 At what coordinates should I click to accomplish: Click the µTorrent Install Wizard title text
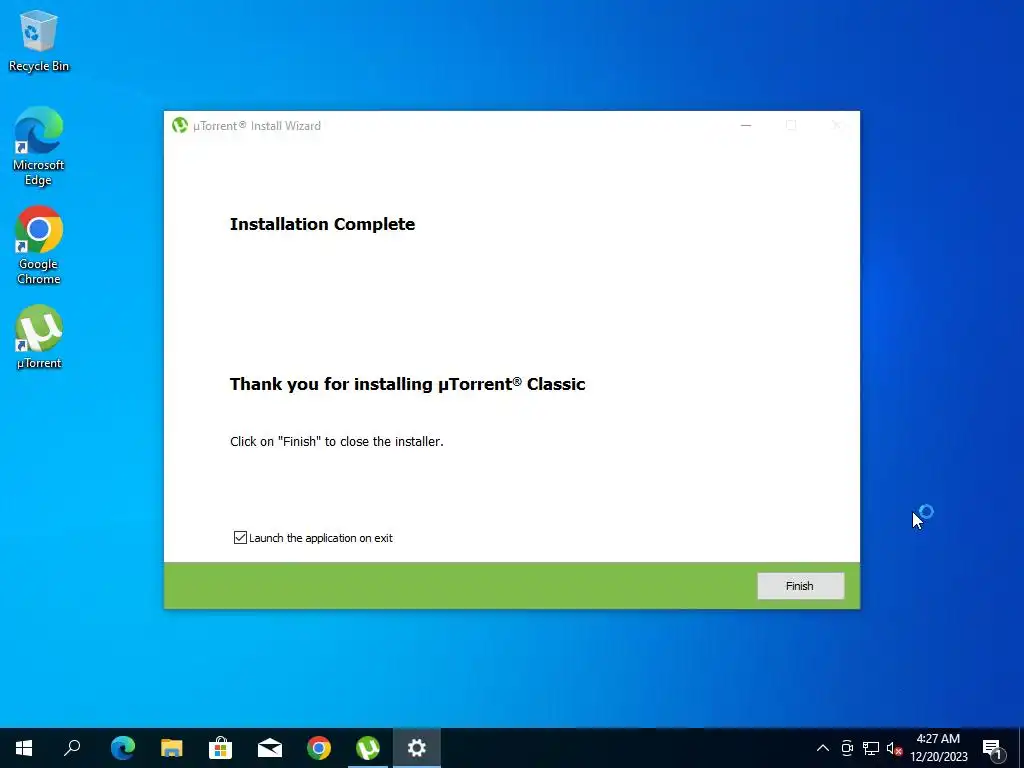(x=257, y=125)
